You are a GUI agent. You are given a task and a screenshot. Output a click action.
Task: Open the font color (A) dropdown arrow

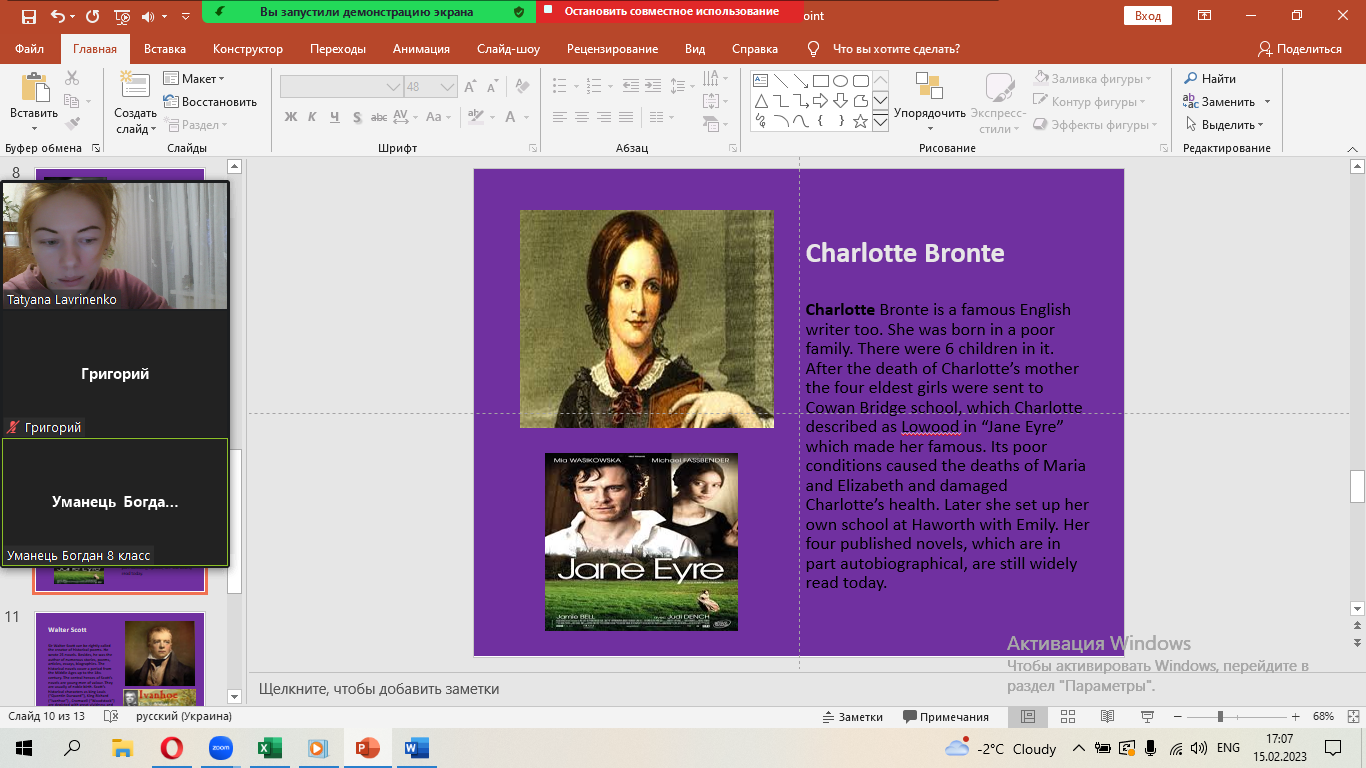526,117
